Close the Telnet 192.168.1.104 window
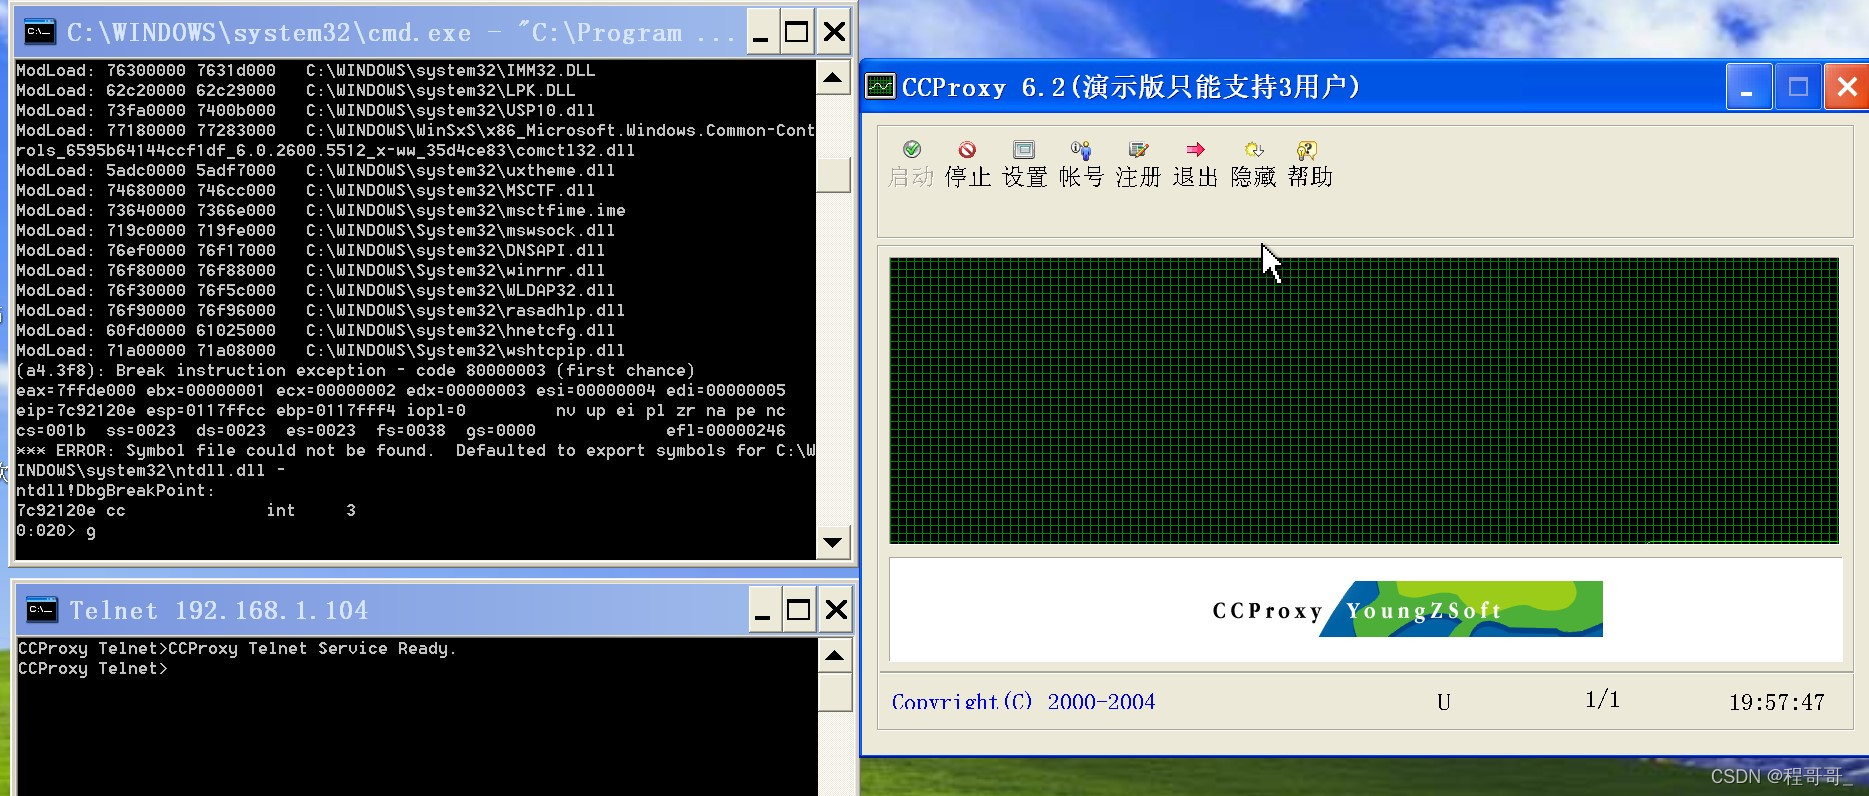 coord(836,609)
